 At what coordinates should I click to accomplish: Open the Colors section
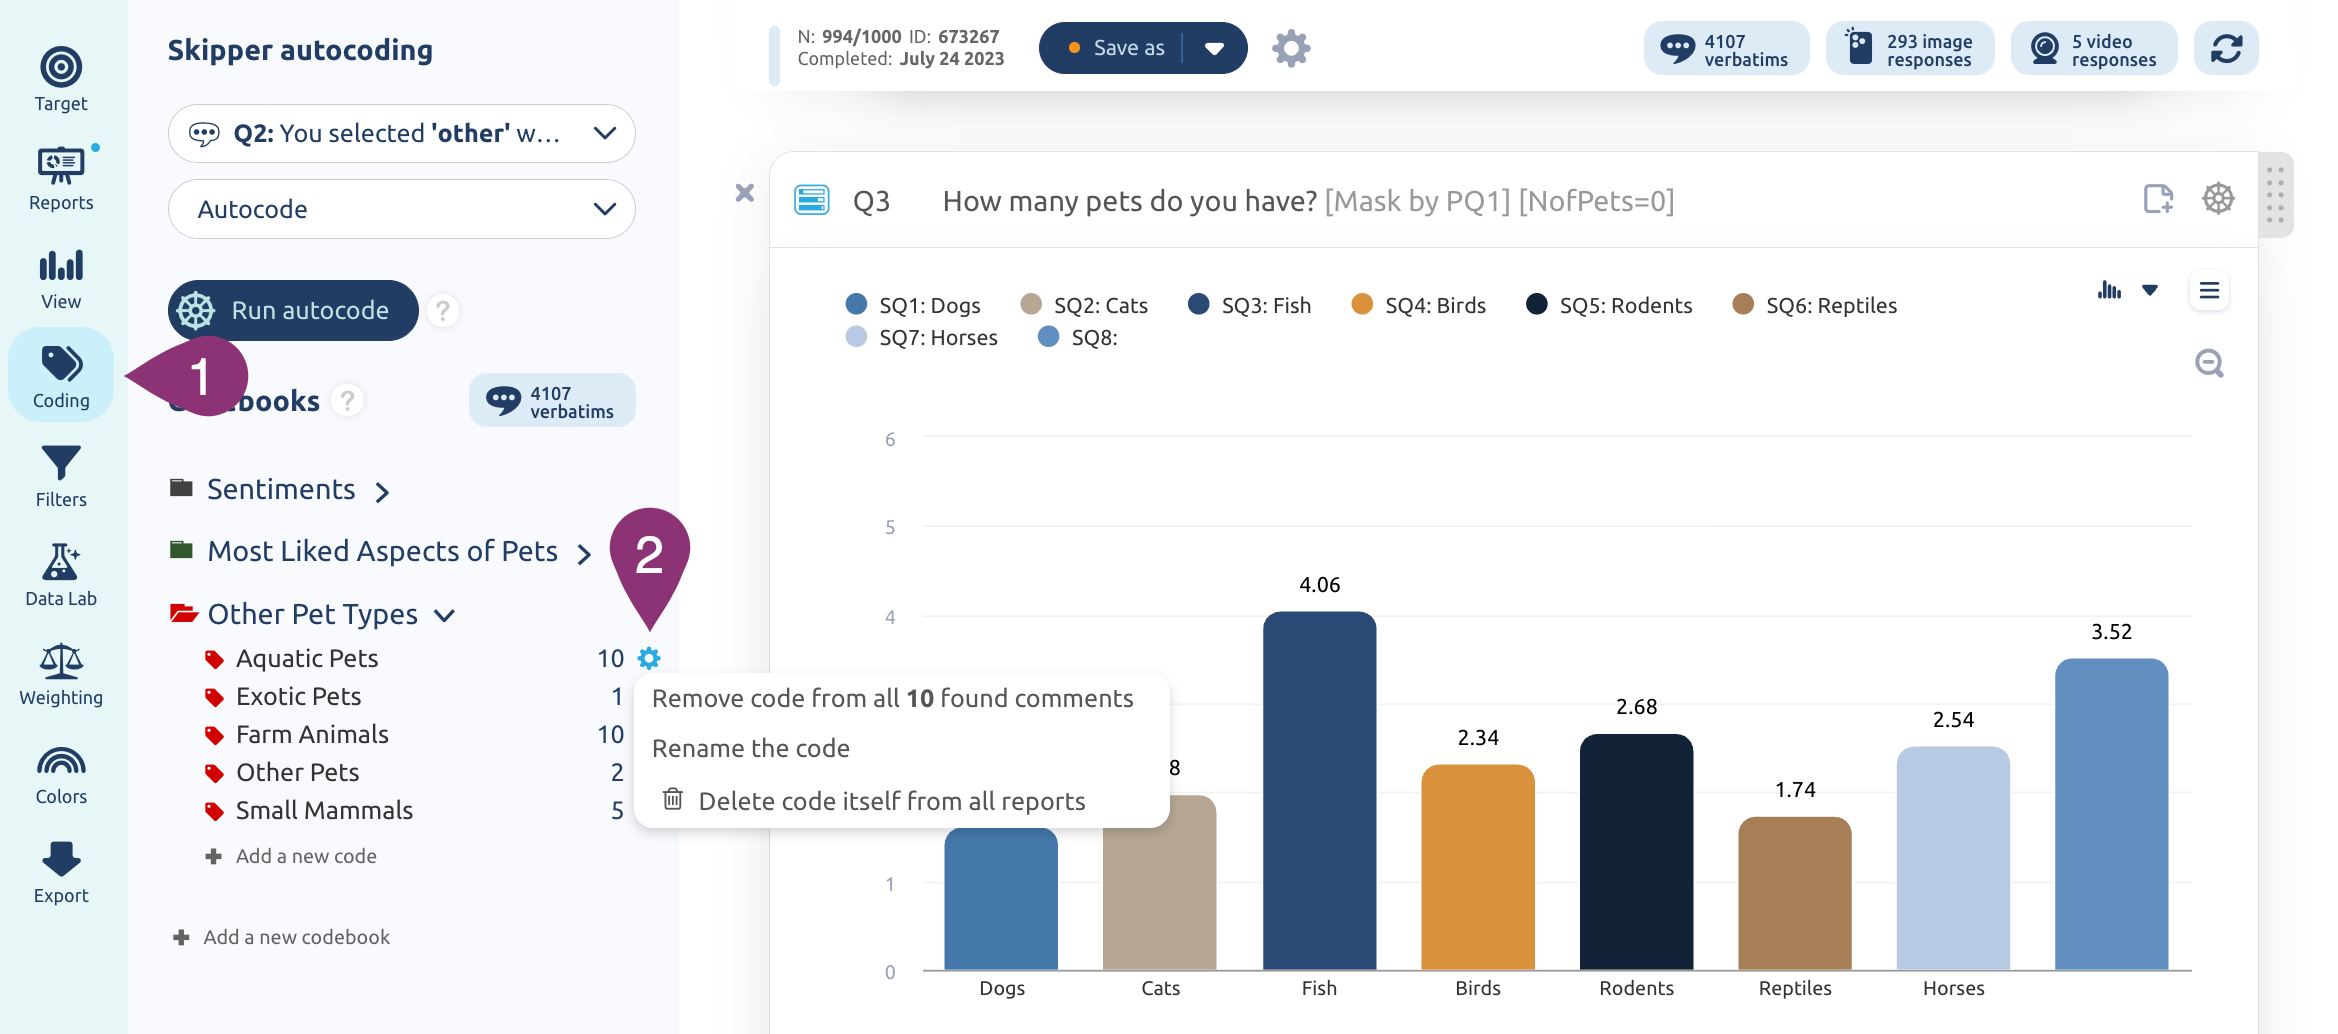61,775
